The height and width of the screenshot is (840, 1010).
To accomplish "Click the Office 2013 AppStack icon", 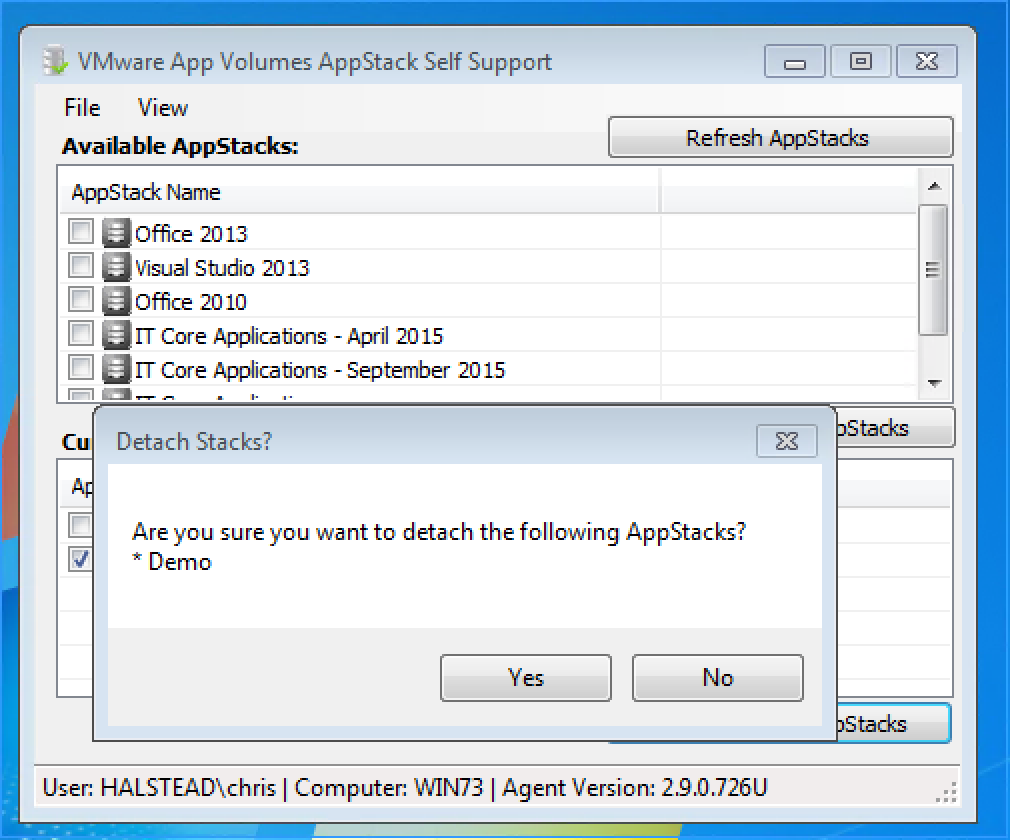I will pyautogui.click(x=118, y=234).
